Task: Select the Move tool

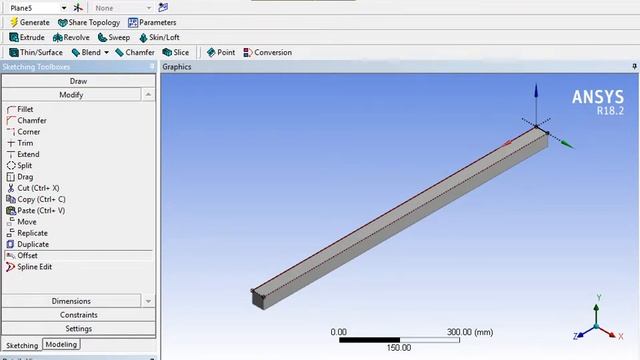Action: (22, 222)
